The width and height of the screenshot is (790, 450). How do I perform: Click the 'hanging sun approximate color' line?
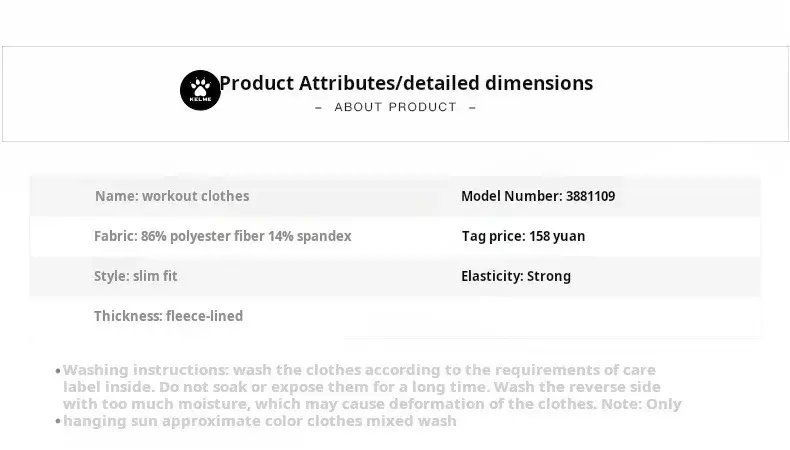[260, 421]
